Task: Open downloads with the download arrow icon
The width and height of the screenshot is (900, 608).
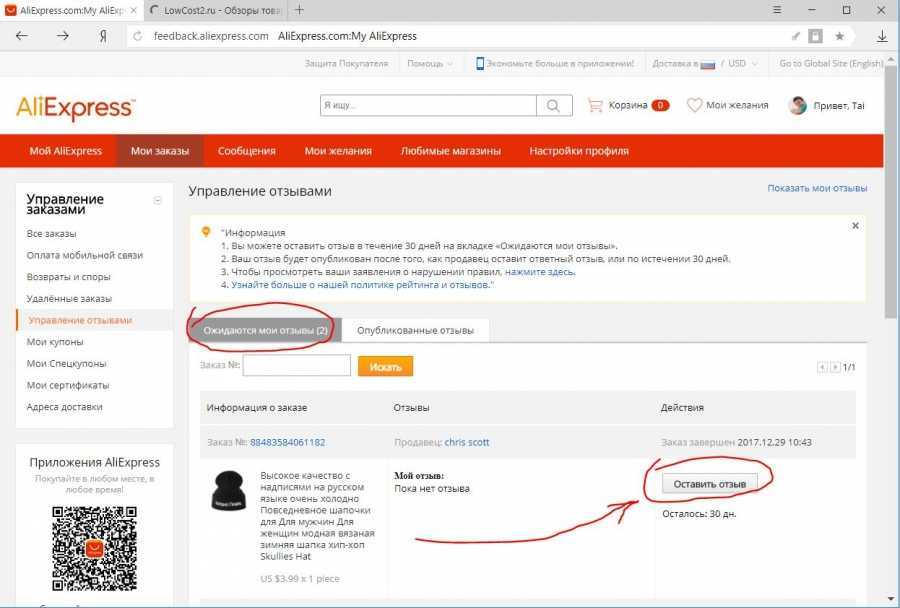Action: click(x=882, y=36)
